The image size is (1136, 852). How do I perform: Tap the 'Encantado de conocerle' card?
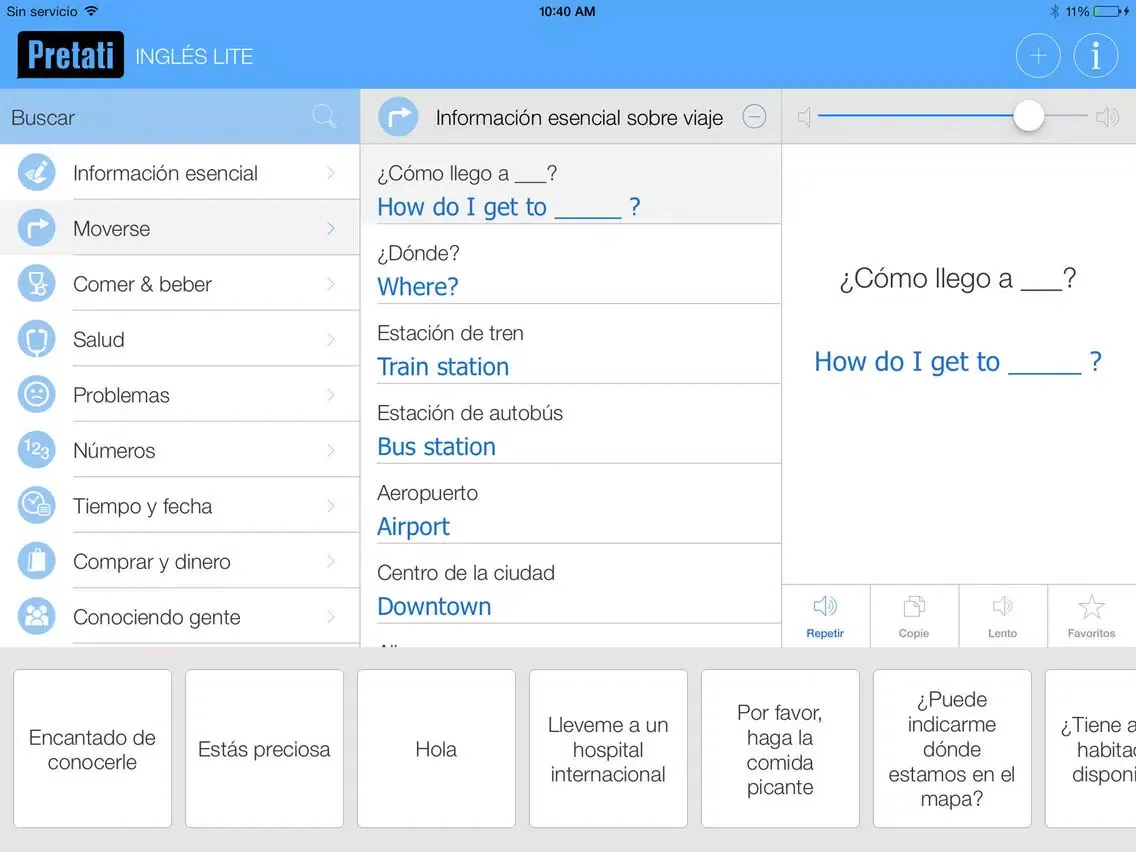[x=92, y=748]
